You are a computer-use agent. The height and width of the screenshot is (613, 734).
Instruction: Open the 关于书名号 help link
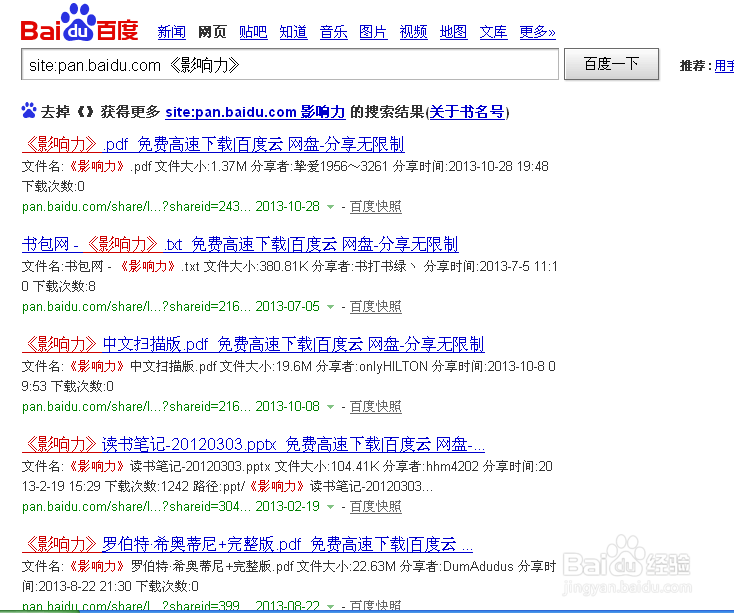(467, 112)
